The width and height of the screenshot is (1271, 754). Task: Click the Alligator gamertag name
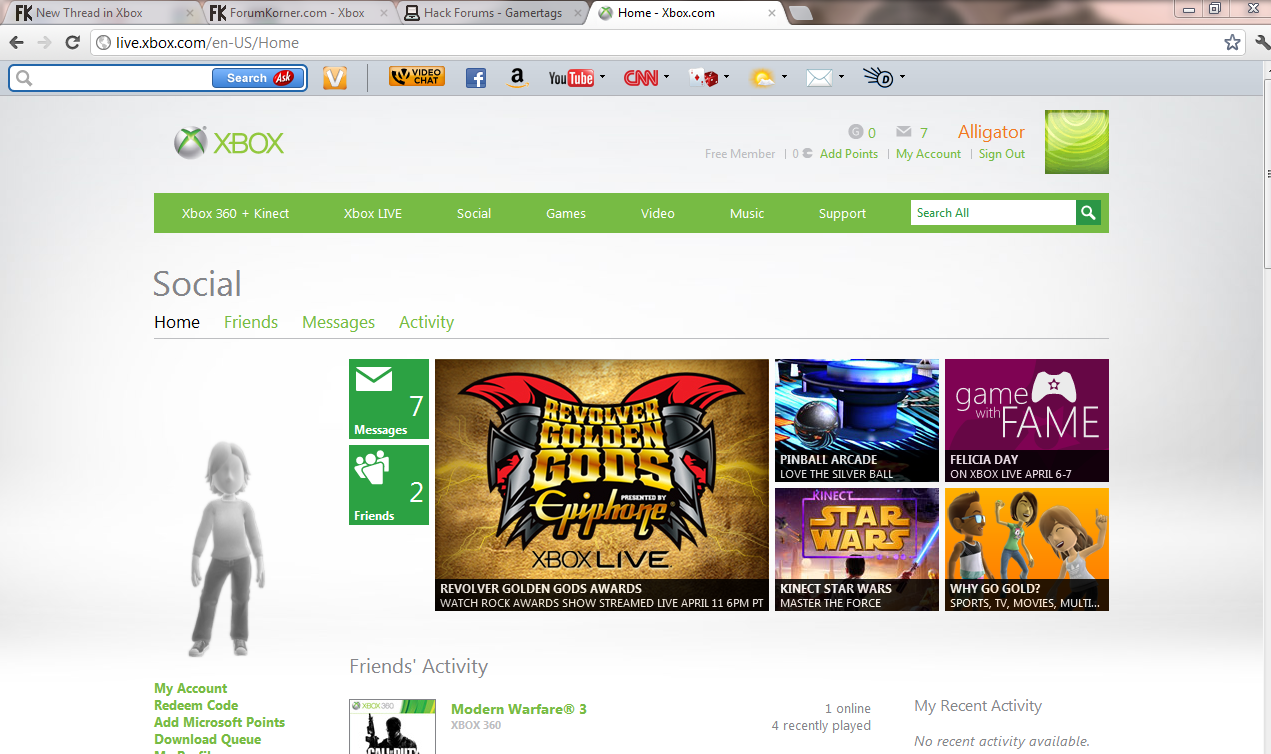(991, 132)
